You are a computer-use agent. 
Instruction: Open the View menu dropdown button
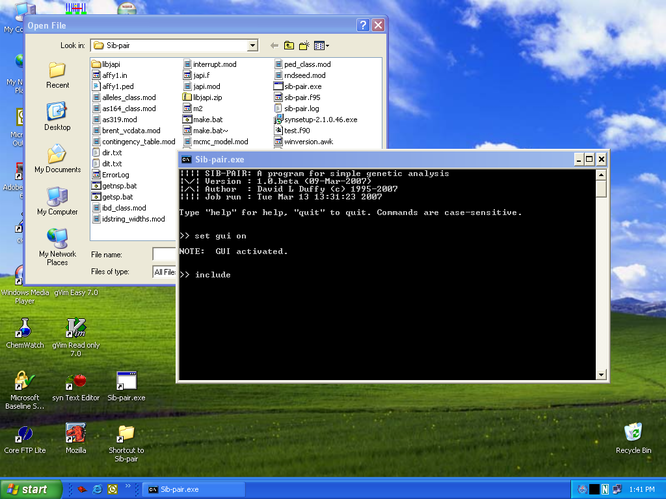(321, 45)
